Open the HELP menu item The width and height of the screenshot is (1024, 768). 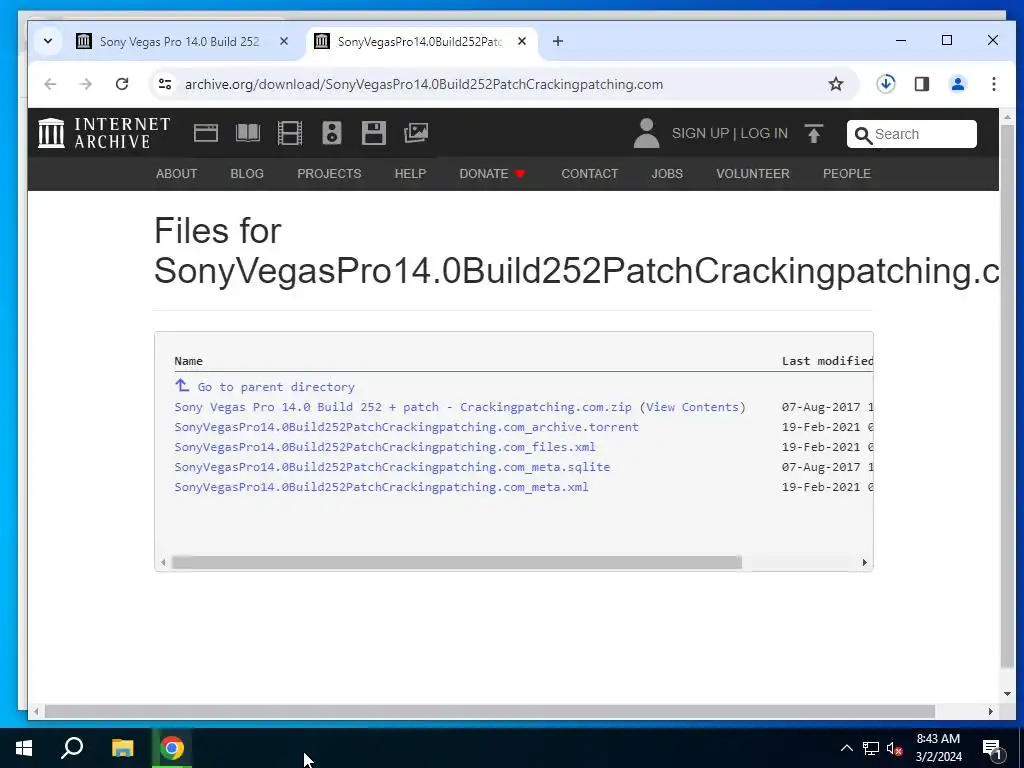coord(410,174)
